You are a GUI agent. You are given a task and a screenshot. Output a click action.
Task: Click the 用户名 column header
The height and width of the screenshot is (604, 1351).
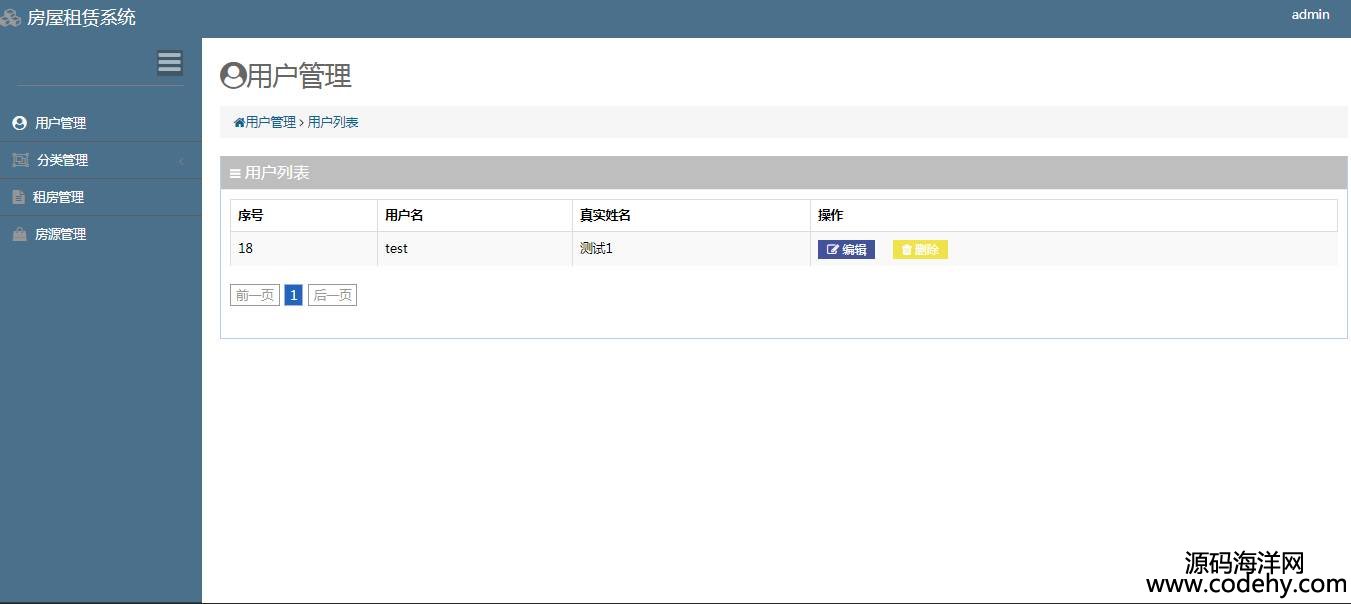(475, 215)
